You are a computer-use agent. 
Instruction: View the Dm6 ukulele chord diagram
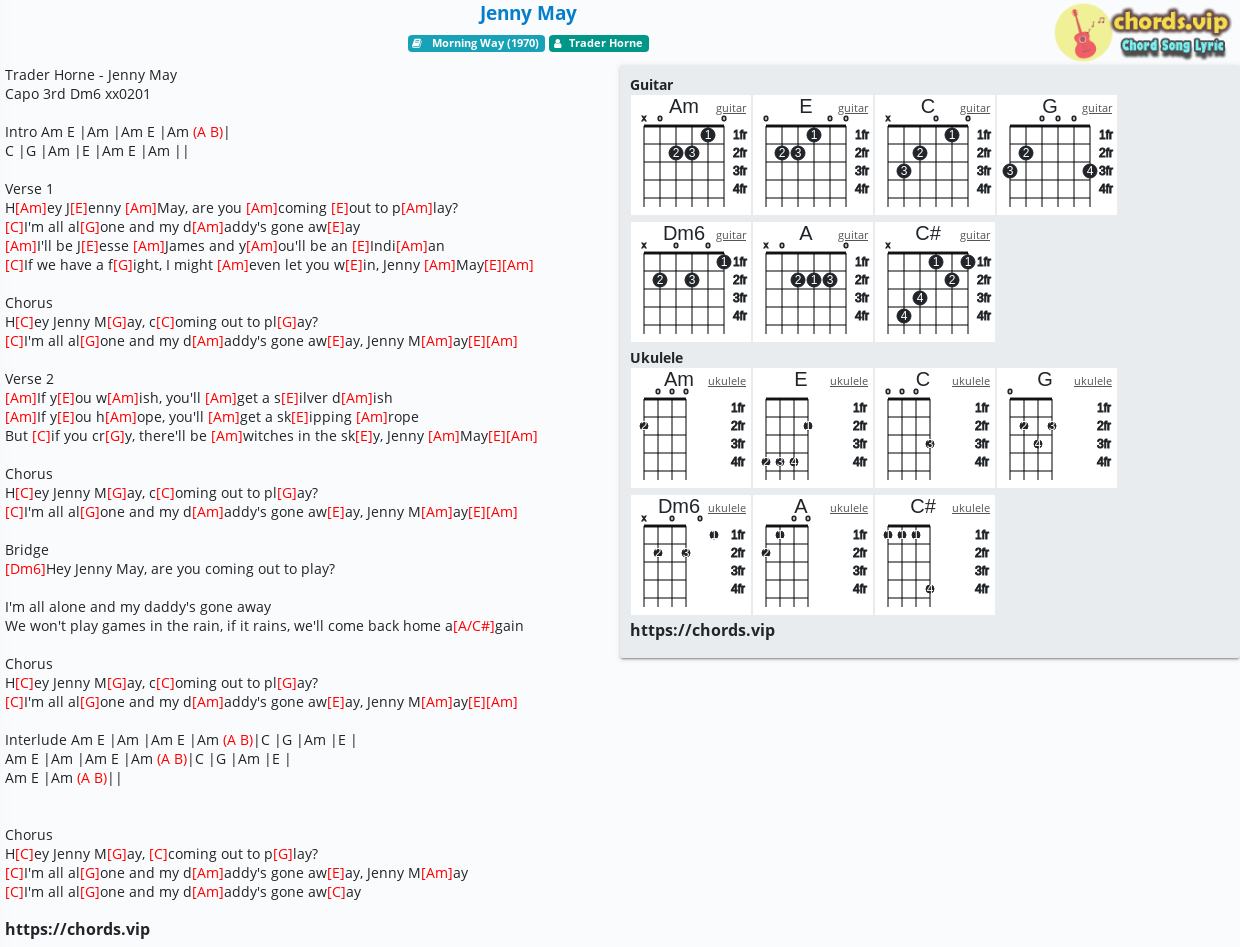coord(691,555)
